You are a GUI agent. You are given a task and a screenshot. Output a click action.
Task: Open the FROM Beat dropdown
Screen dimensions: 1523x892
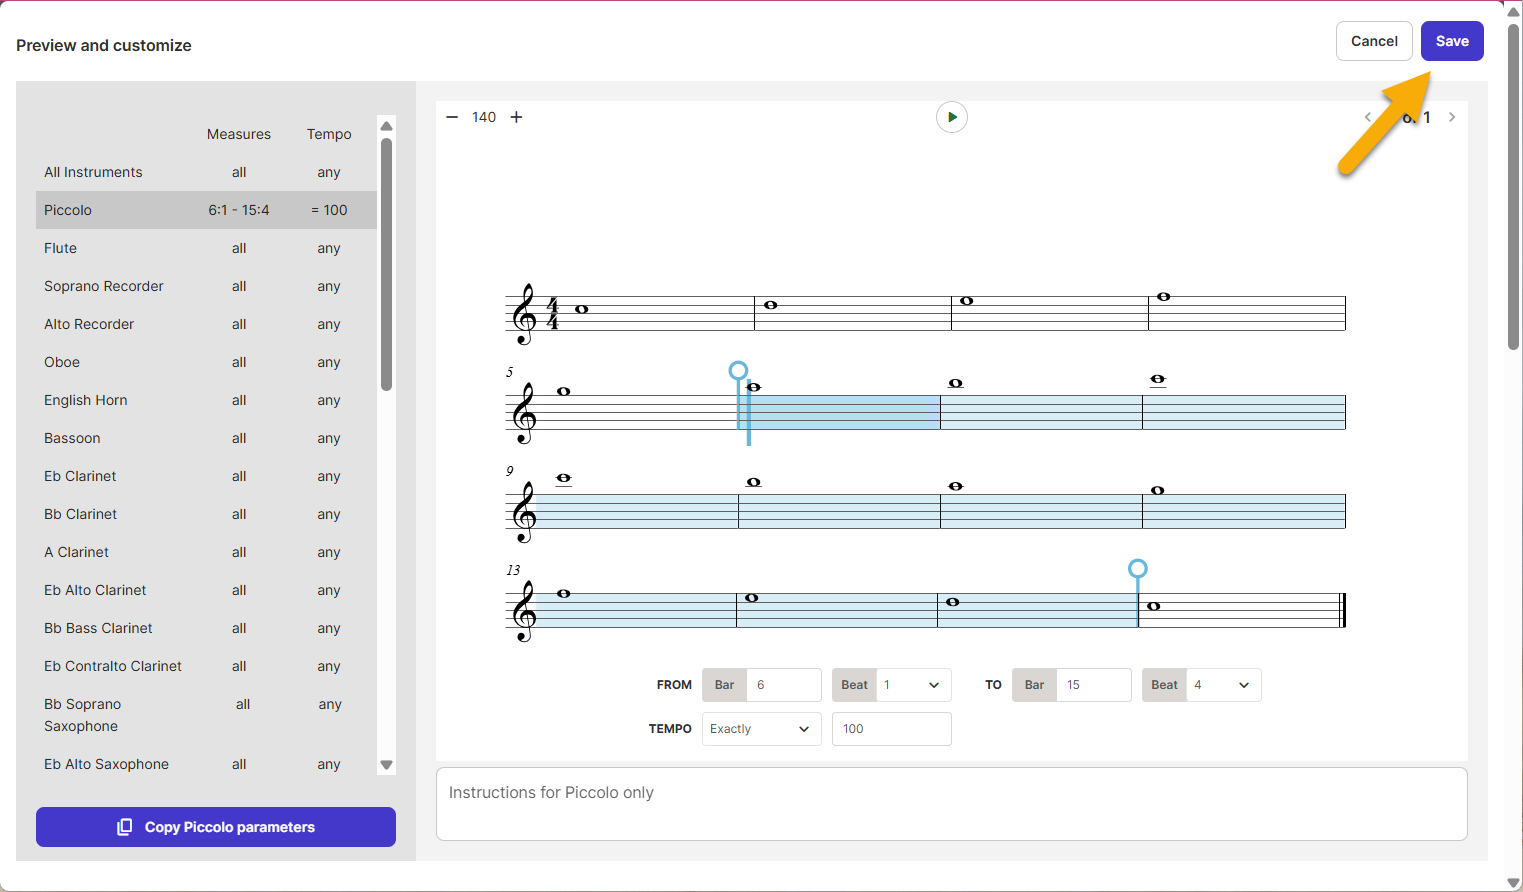coord(911,685)
